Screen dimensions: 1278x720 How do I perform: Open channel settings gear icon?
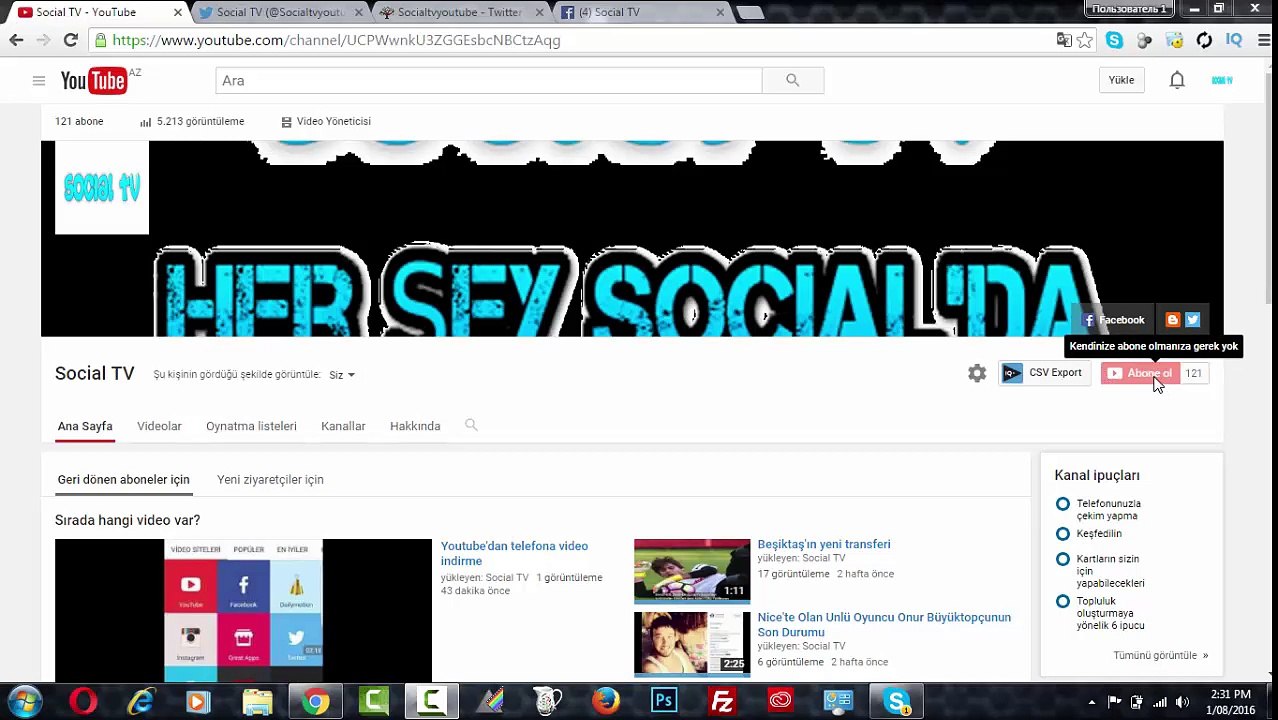pyautogui.click(x=977, y=373)
